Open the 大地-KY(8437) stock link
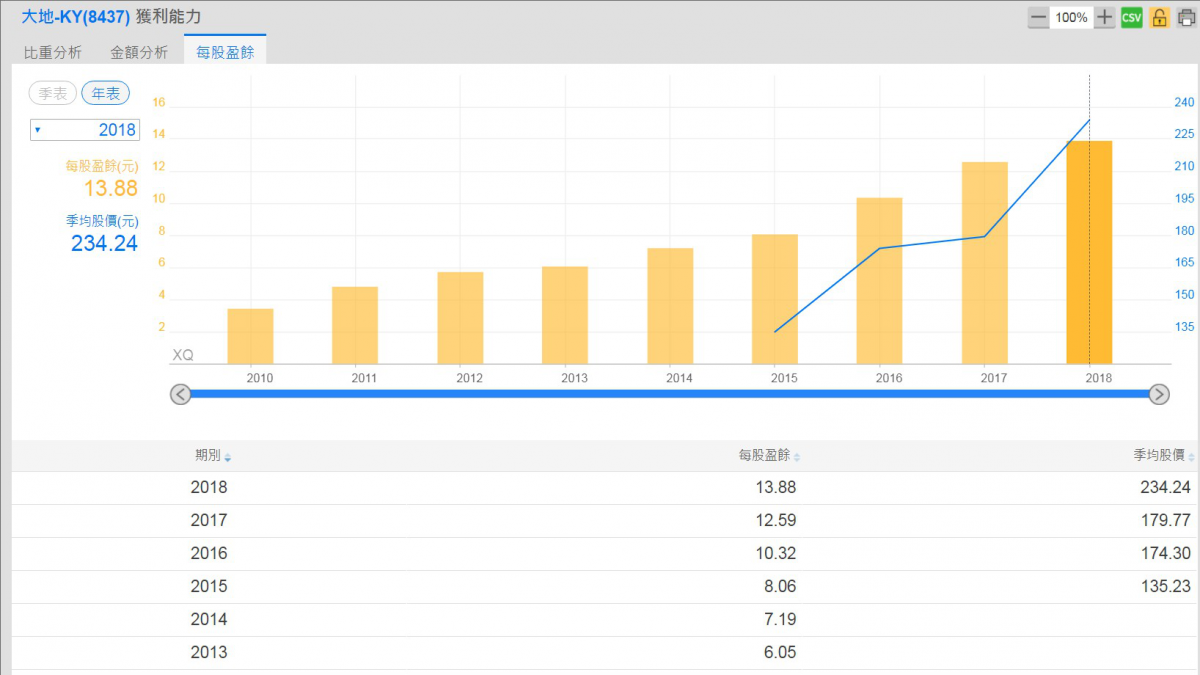 [x=76, y=17]
